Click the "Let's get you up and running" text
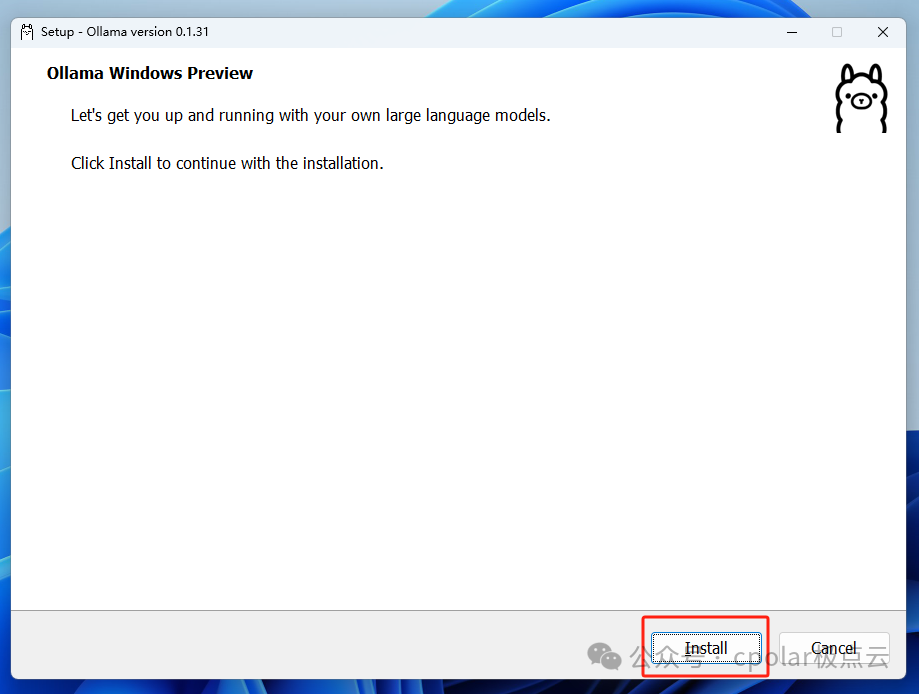The image size is (919, 694). [x=311, y=115]
